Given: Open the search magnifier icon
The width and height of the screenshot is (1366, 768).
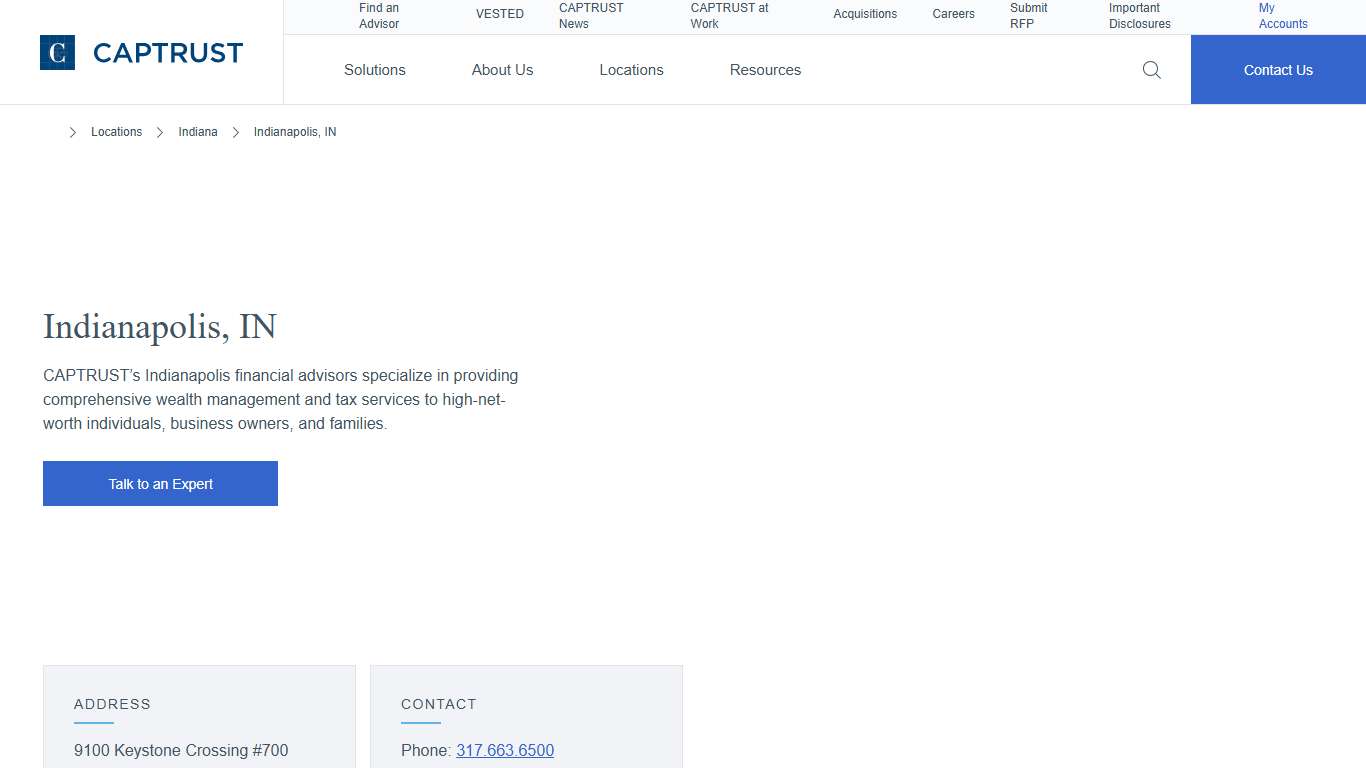Looking at the screenshot, I should click(1151, 70).
